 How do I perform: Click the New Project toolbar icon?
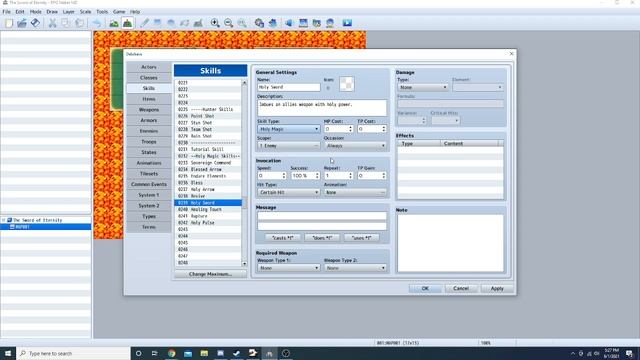click(x=9, y=23)
